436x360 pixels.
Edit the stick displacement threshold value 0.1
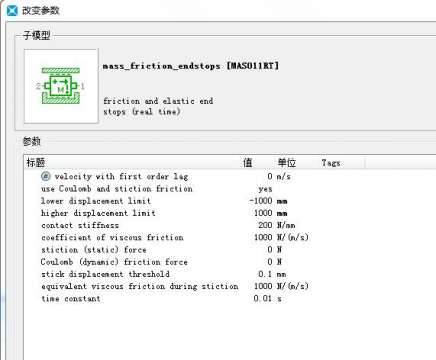[x=265, y=274]
